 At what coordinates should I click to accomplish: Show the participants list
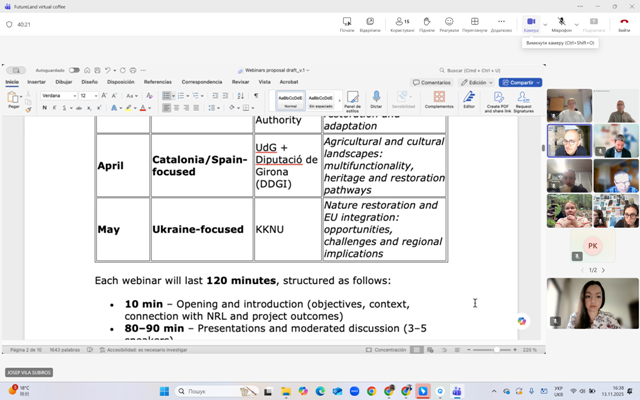coord(401,22)
